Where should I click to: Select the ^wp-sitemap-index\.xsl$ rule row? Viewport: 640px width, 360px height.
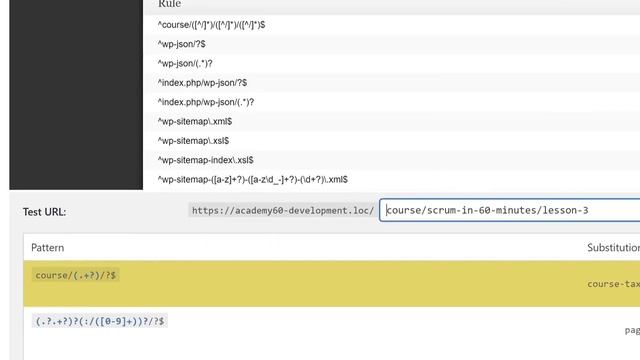(392, 160)
